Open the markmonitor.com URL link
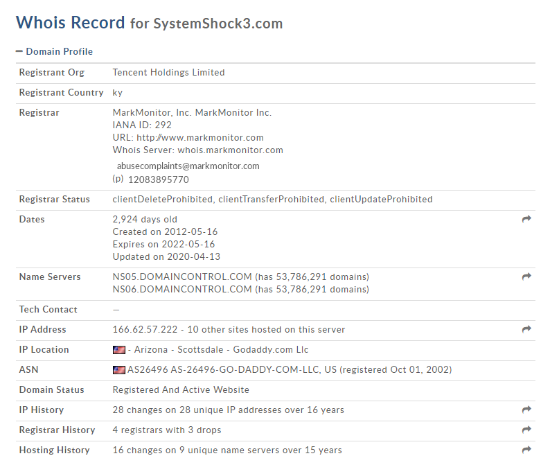Image resolution: width=550 pixels, height=465 pixels. pyautogui.click(x=200, y=137)
